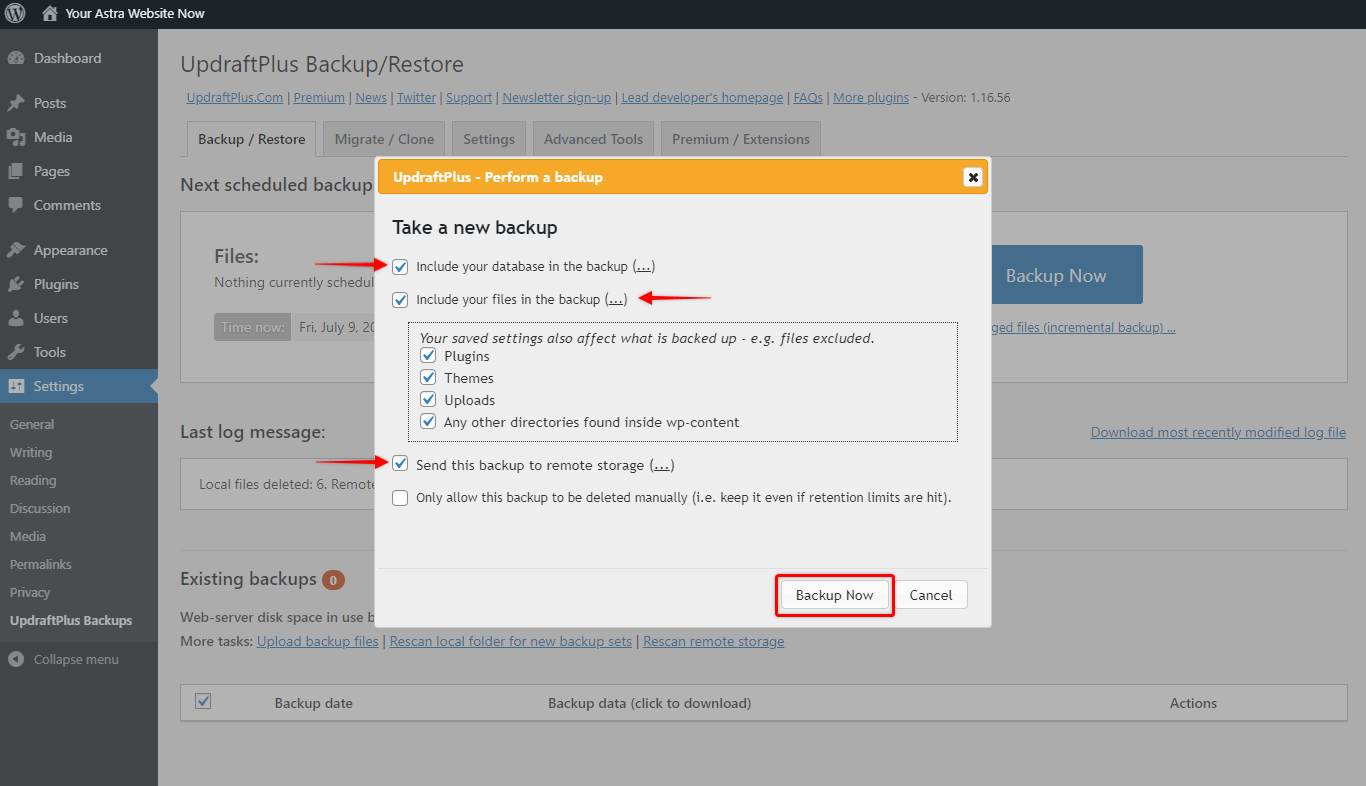Close the Perform a backup dialog
1366x786 pixels.
(x=972, y=177)
